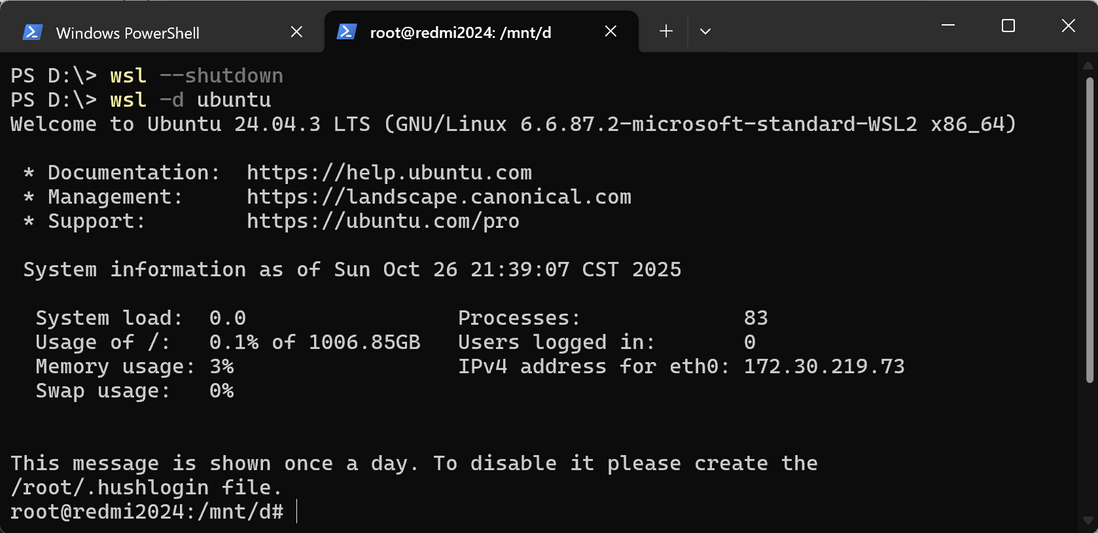Screen dimensions: 1098x533
Task: Follow the landscape.canonical.com management link
Action: click(x=438, y=197)
